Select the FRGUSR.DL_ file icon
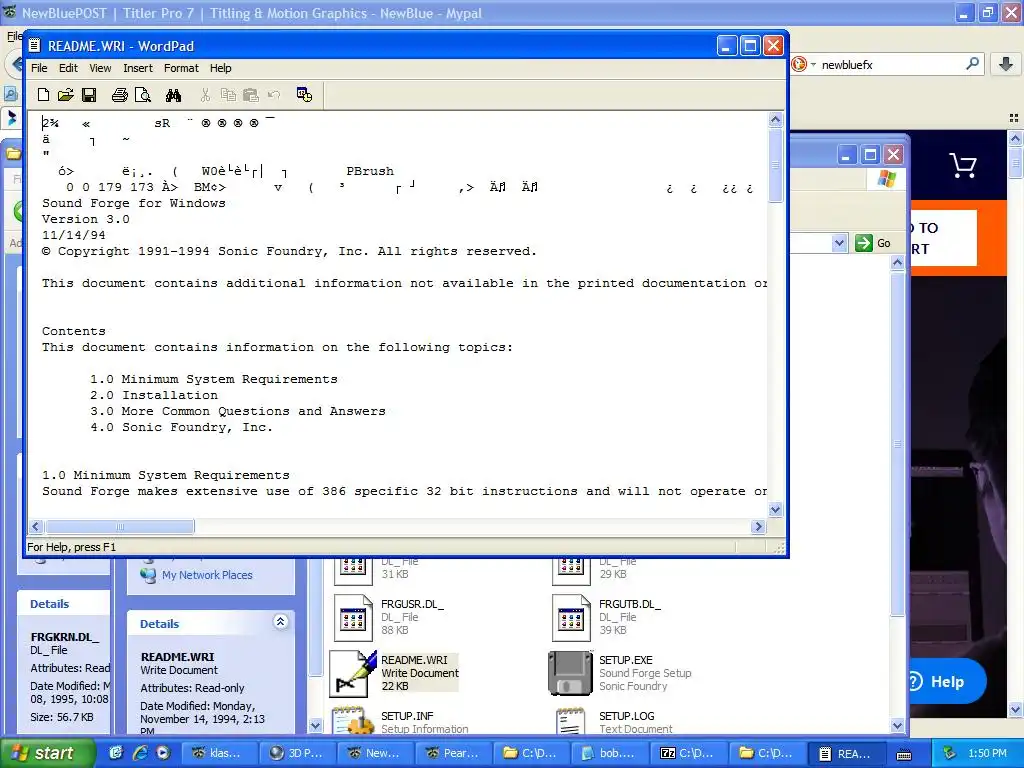The width and height of the screenshot is (1024, 768). [353, 618]
